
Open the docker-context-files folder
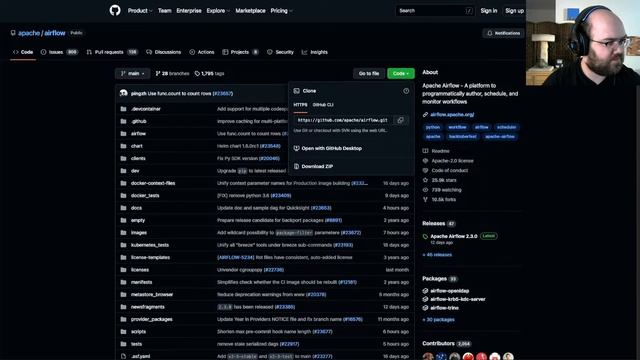(x=153, y=183)
